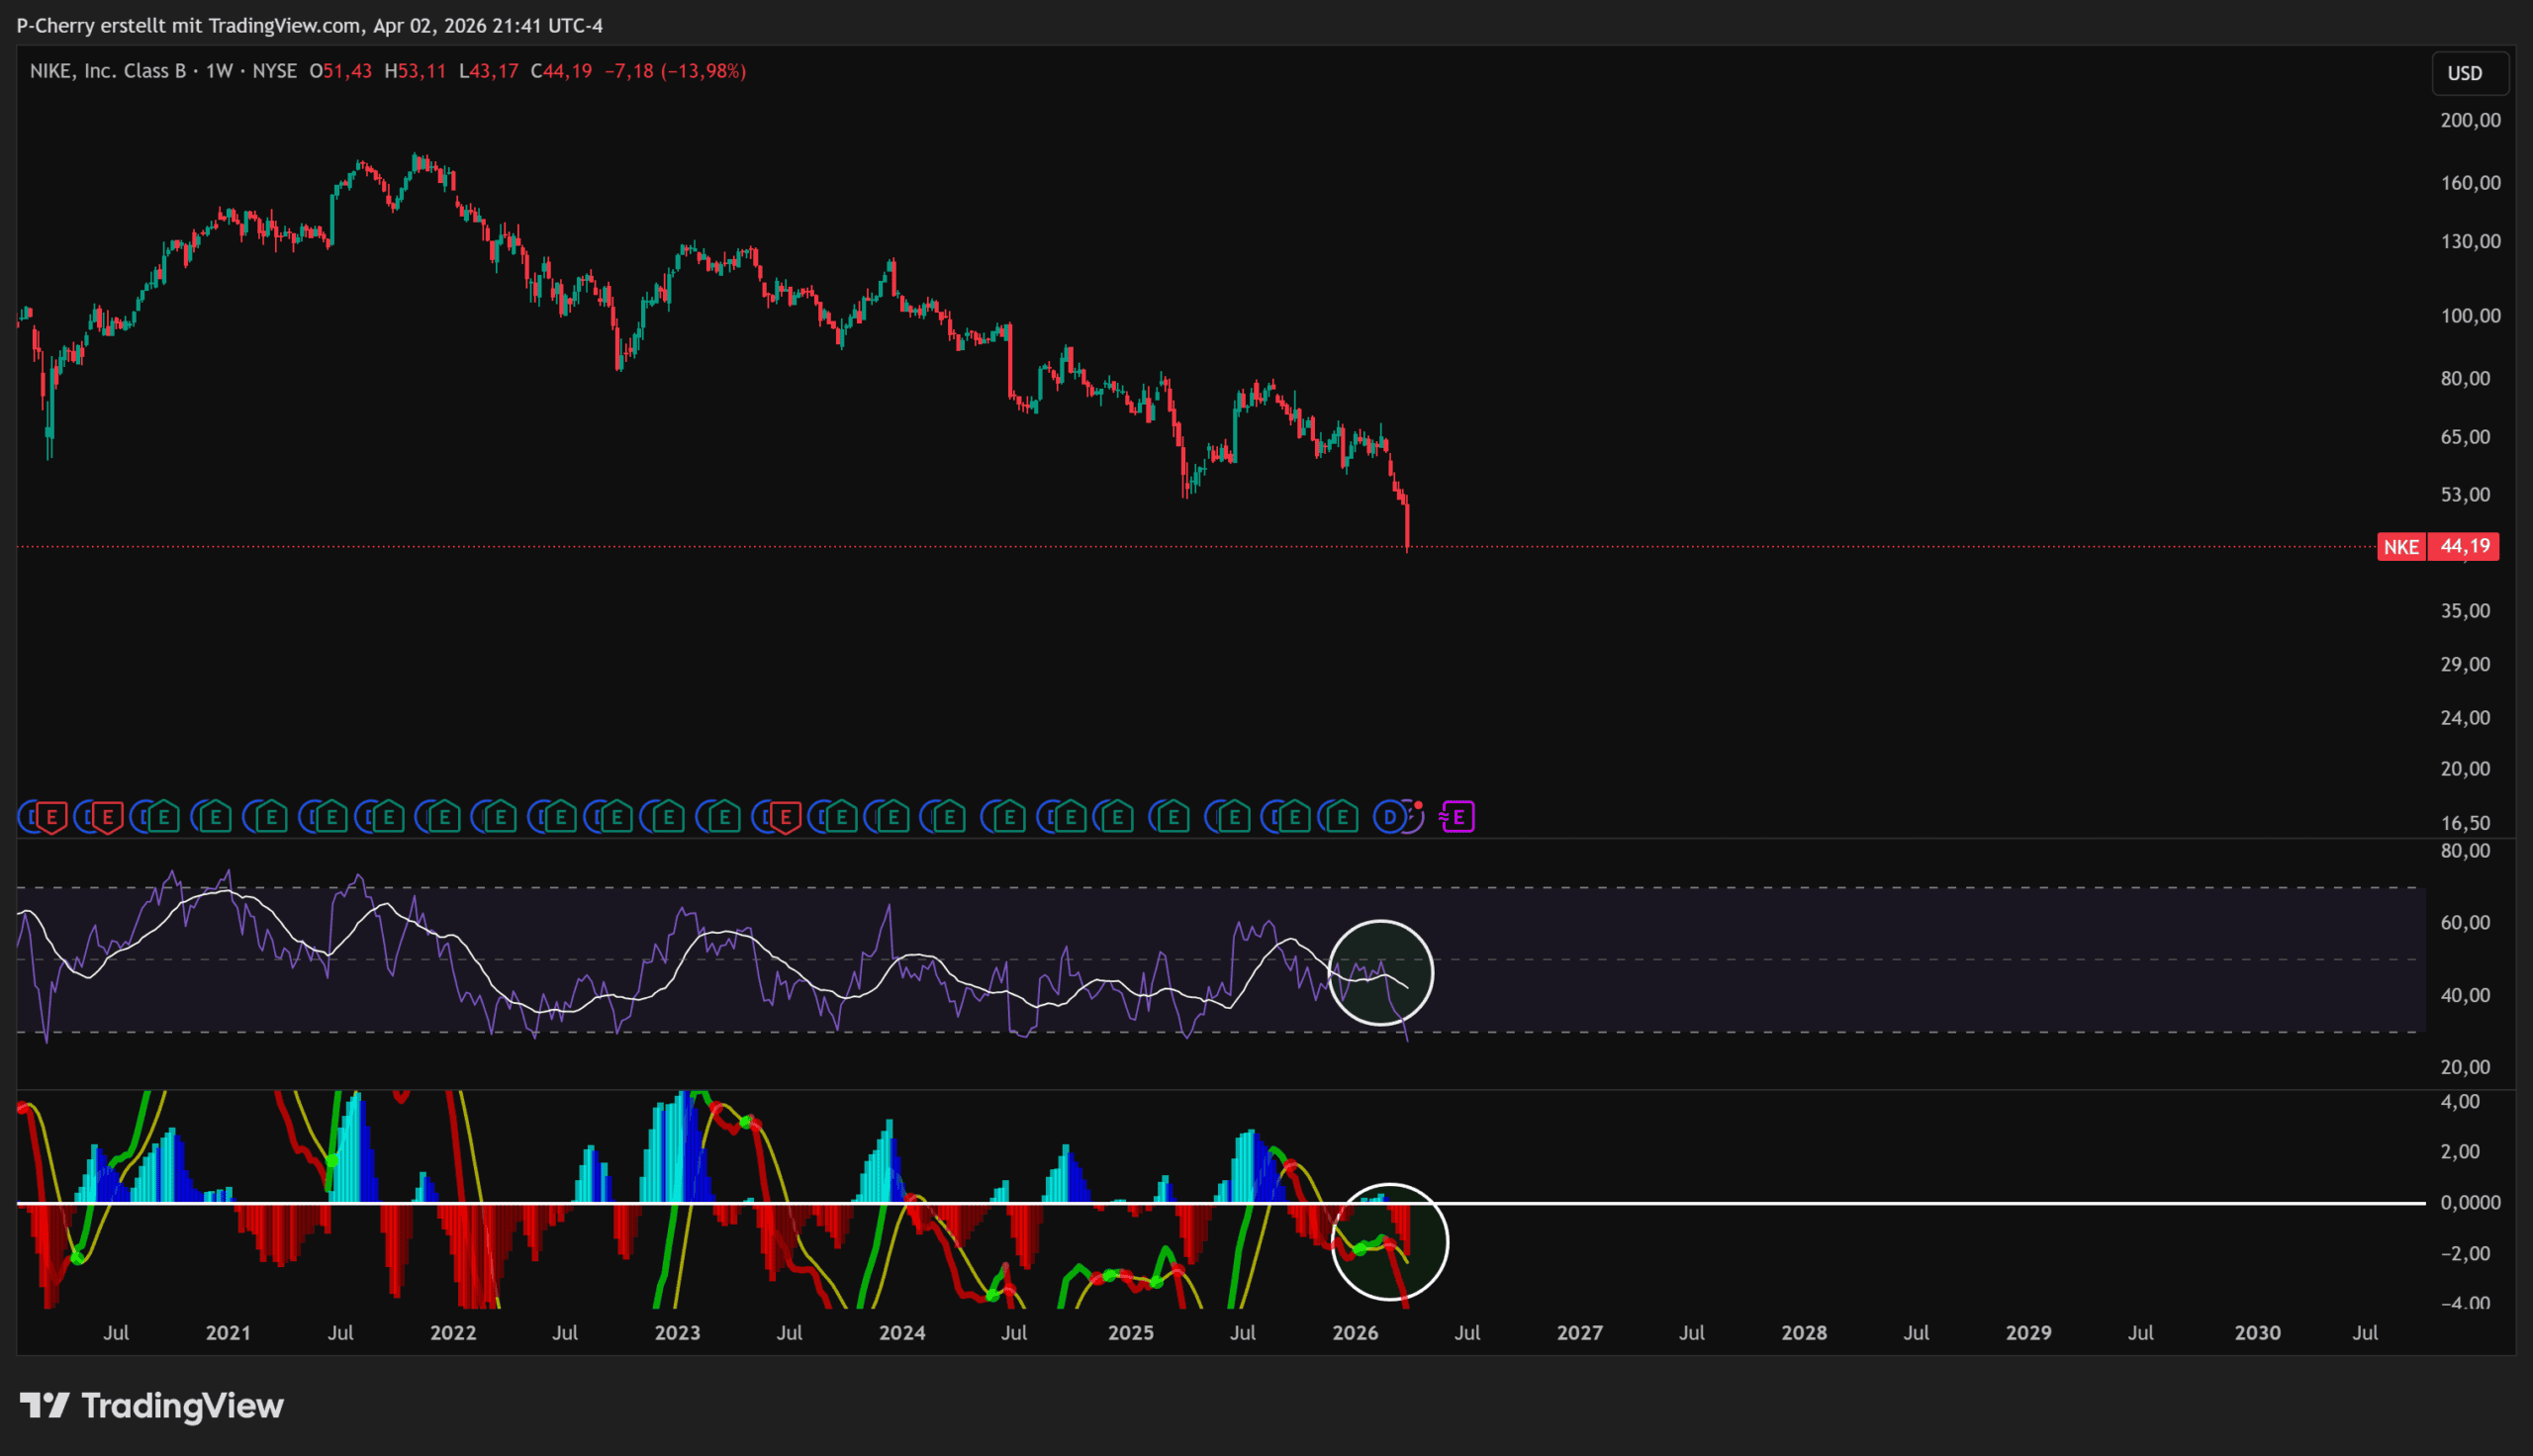The height and width of the screenshot is (1456, 2533).
Task: Click the leftmost red earnings E marker
Action: tap(52, 818)
